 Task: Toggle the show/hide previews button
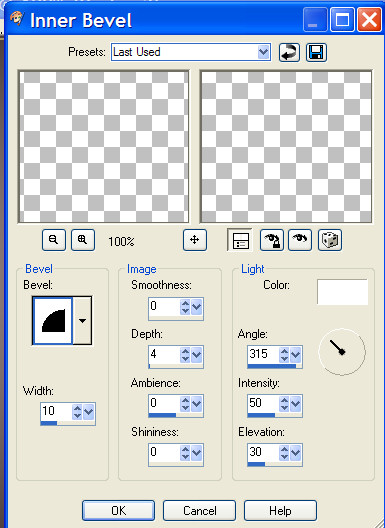click(240, 240)
